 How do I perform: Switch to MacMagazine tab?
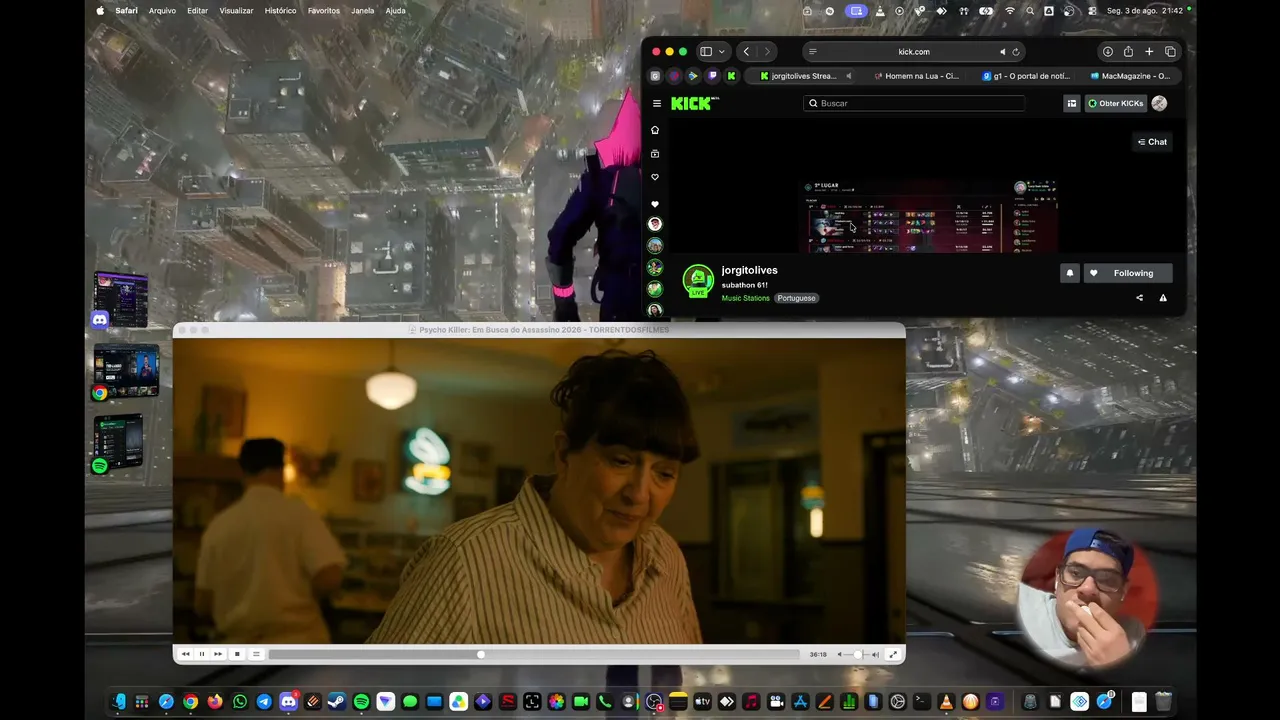click(1132, 76)
